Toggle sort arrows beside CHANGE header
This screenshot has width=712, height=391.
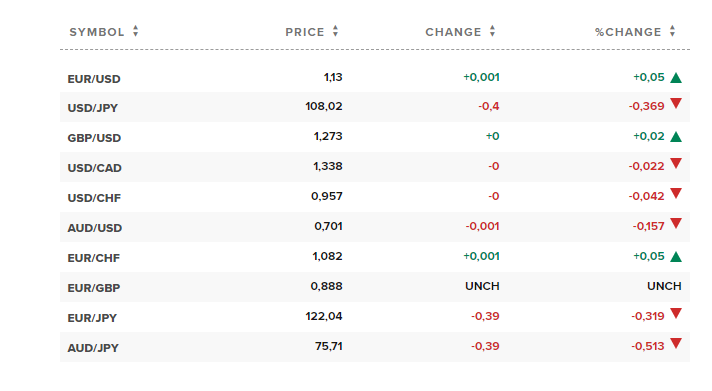coord(492,31)
